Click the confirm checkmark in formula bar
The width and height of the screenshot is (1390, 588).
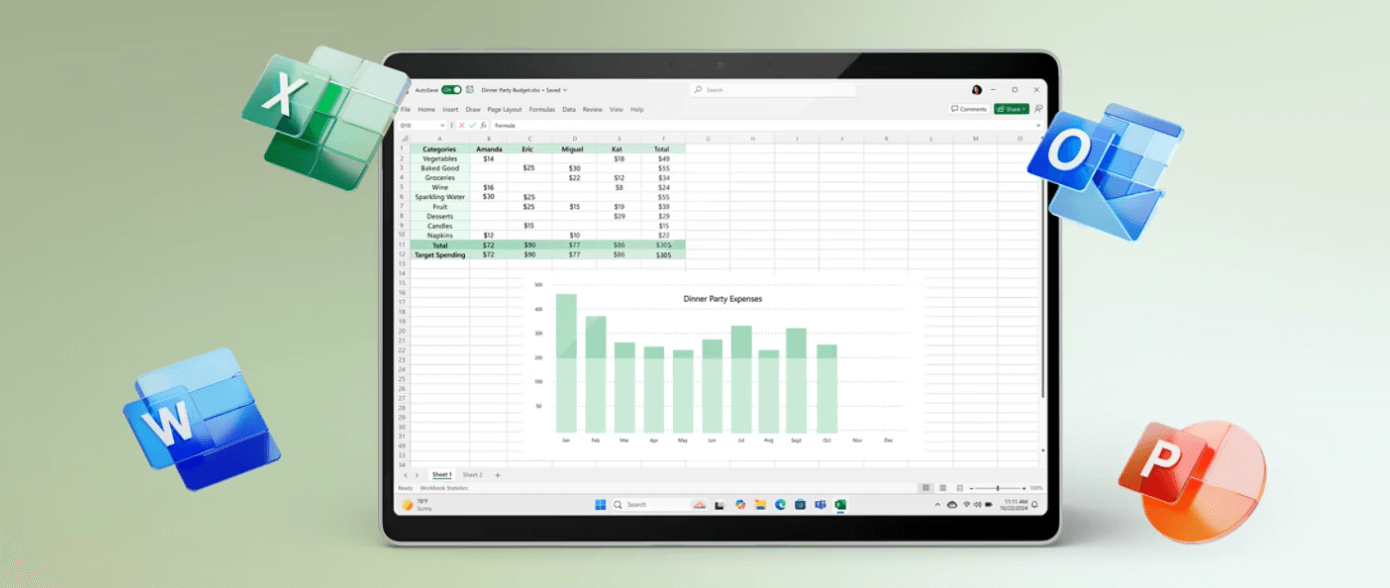(472, 126)
